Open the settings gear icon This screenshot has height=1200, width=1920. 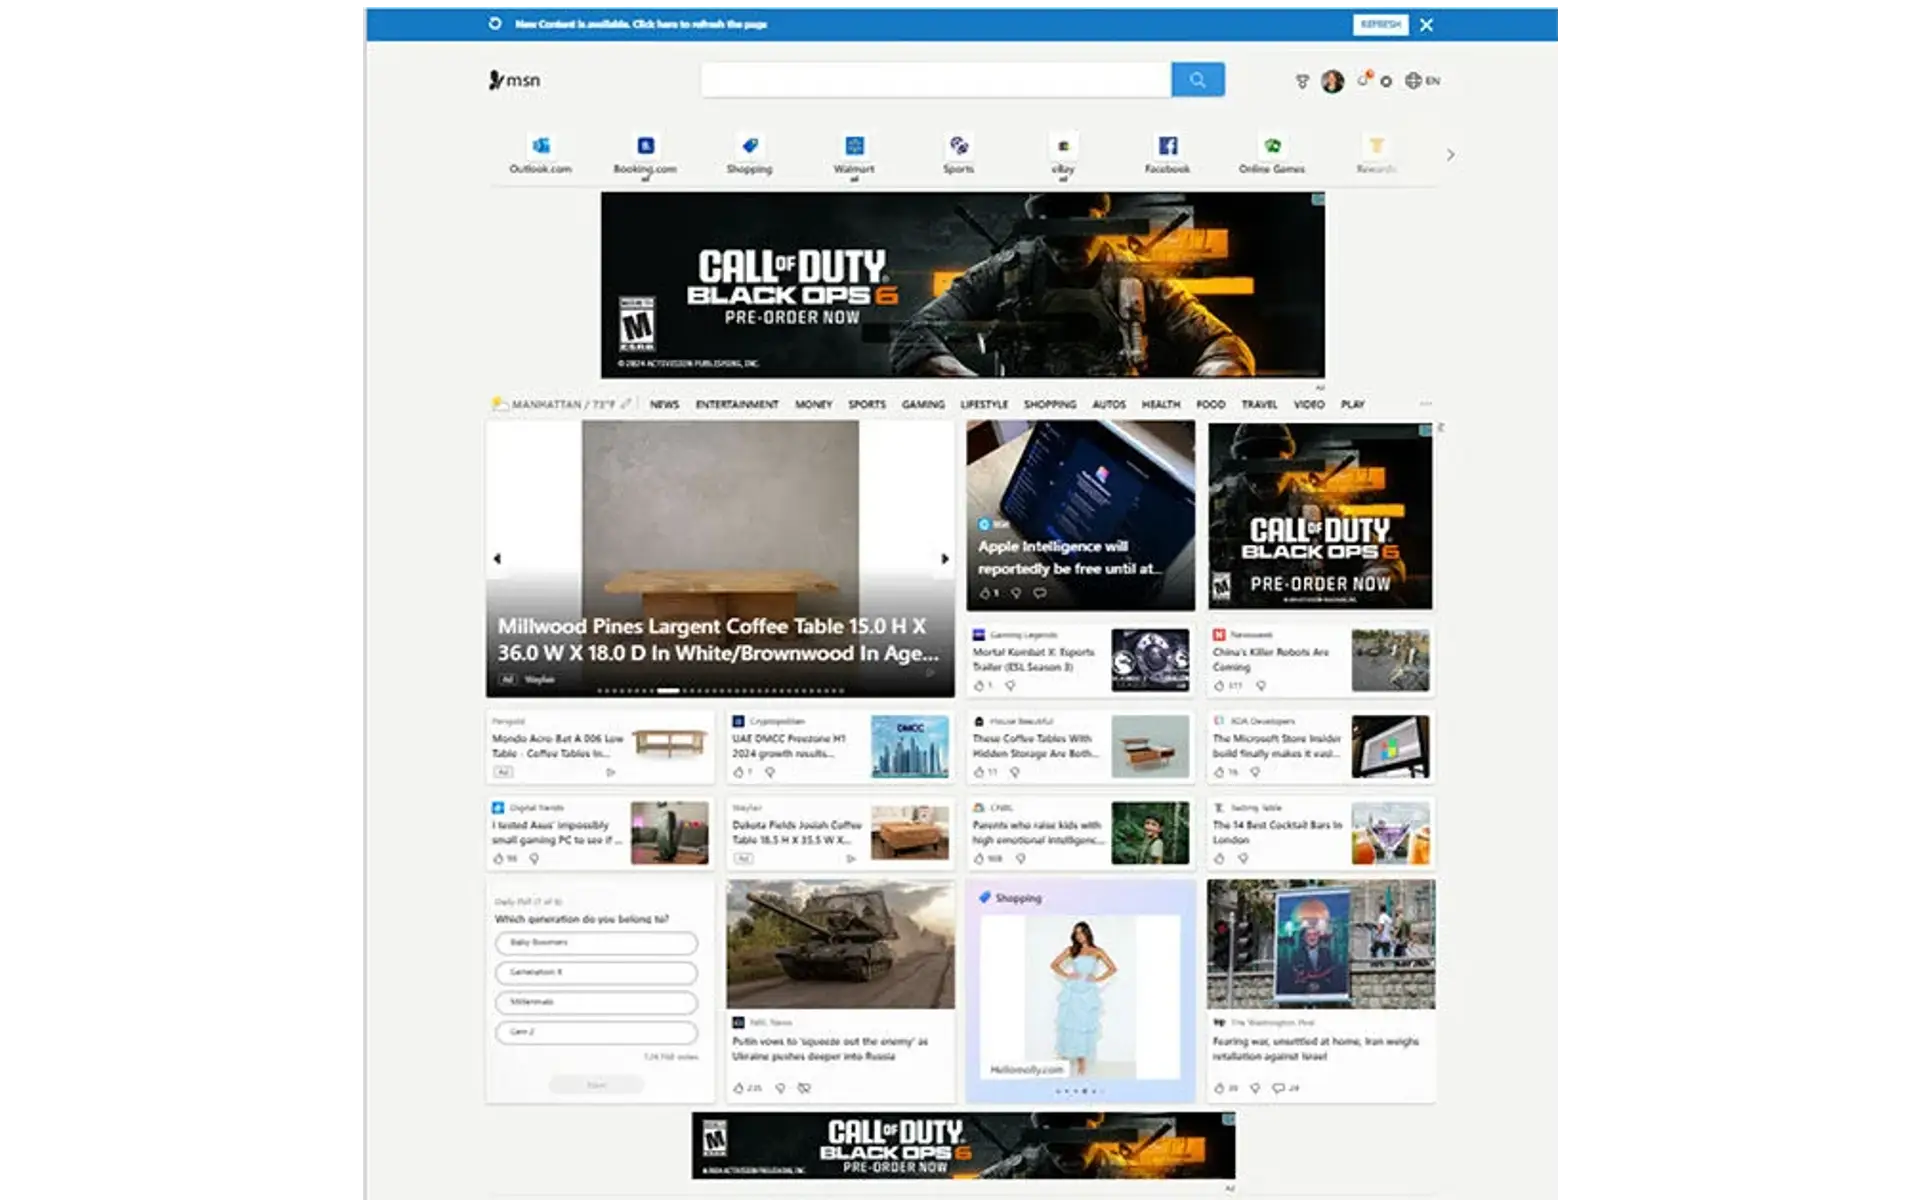click(1386, 81)
